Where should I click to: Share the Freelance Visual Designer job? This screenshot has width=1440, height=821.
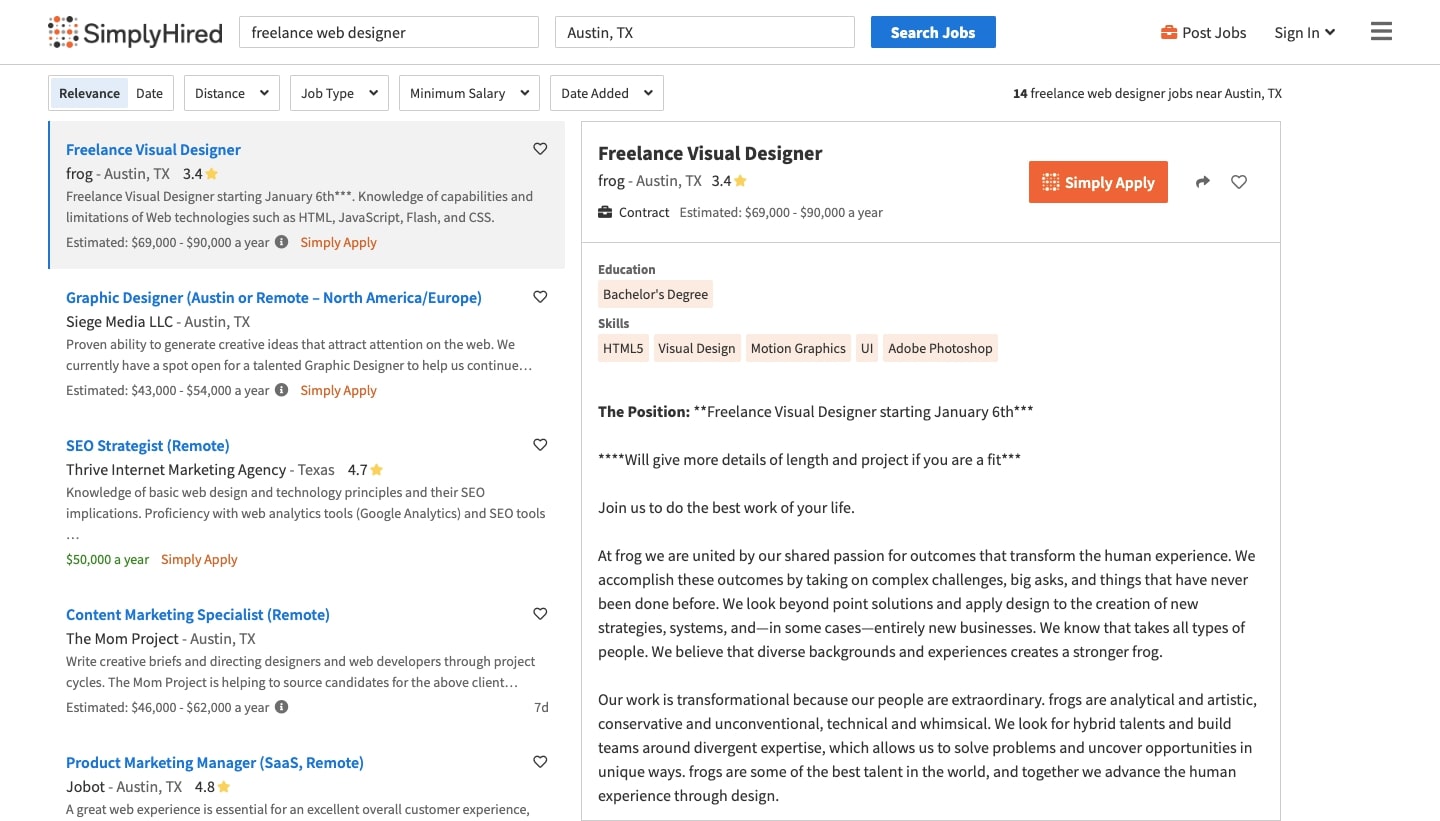click(x=1202, y=182)
